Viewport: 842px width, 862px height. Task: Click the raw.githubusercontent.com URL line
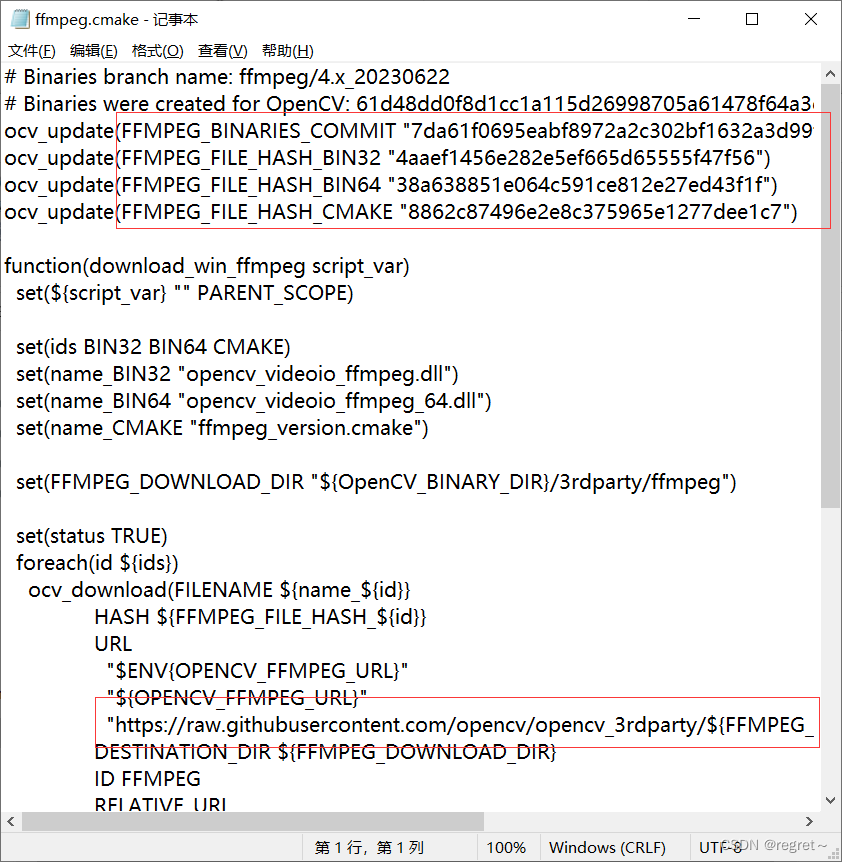pos(460,725)
